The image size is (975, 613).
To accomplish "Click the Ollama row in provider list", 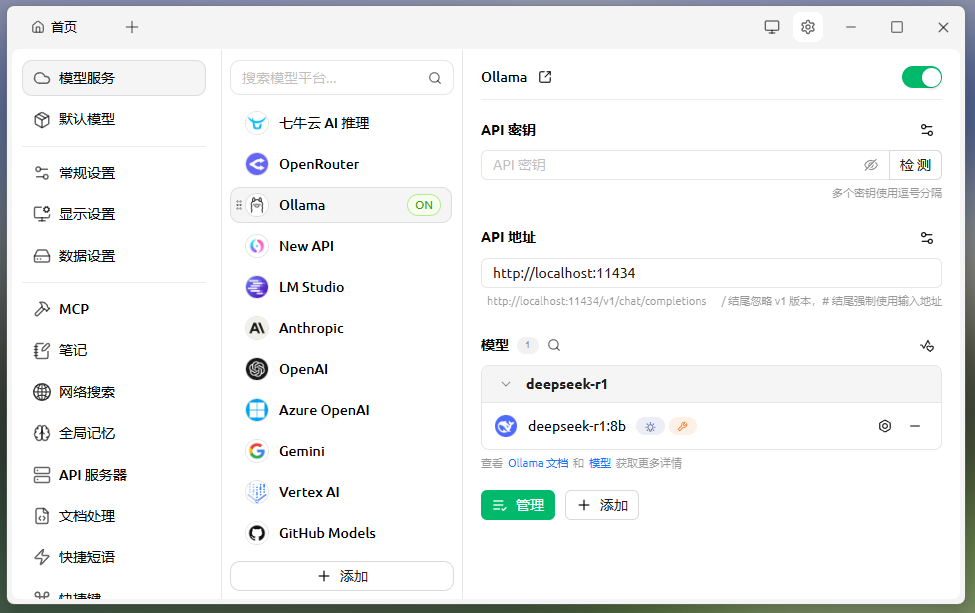I will 341,205.
